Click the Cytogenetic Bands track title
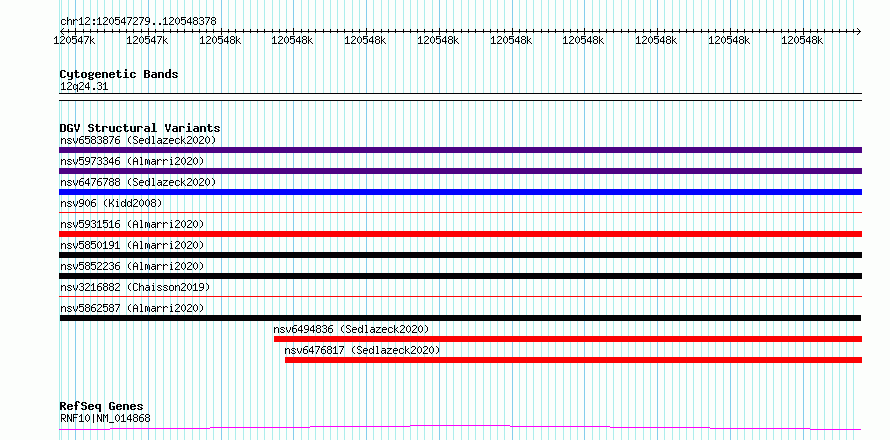The width and height of the screenshot is (890, 440). point(119,74)
